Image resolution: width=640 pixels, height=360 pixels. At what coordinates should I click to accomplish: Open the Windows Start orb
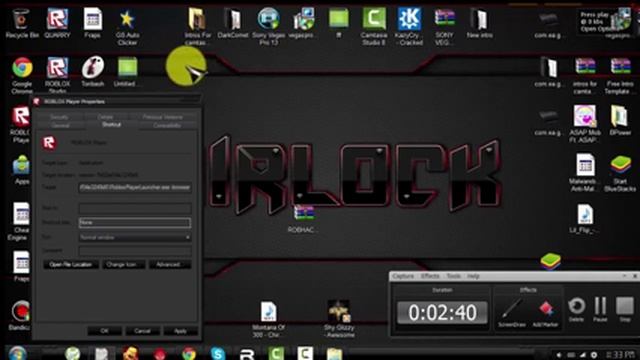tap(17, 353)
